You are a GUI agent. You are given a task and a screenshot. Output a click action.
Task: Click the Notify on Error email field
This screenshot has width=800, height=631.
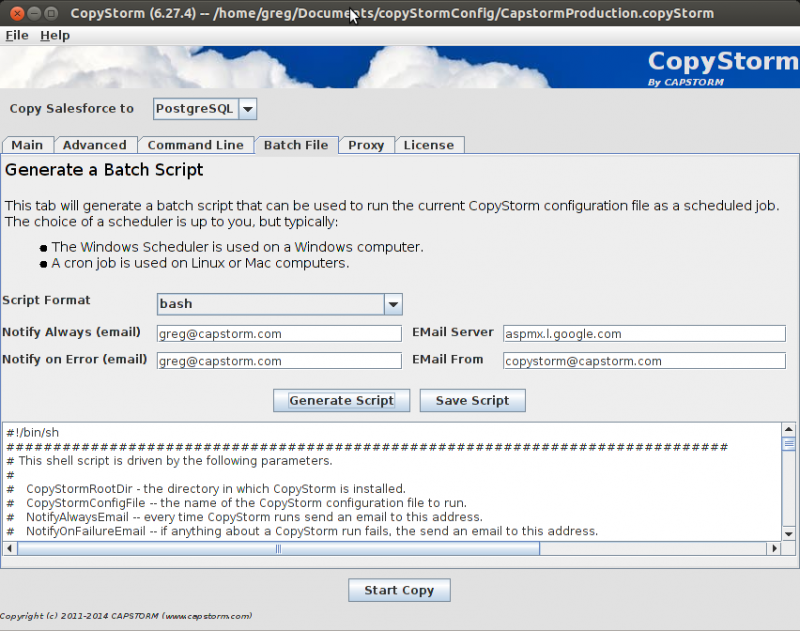pos(279,361)
